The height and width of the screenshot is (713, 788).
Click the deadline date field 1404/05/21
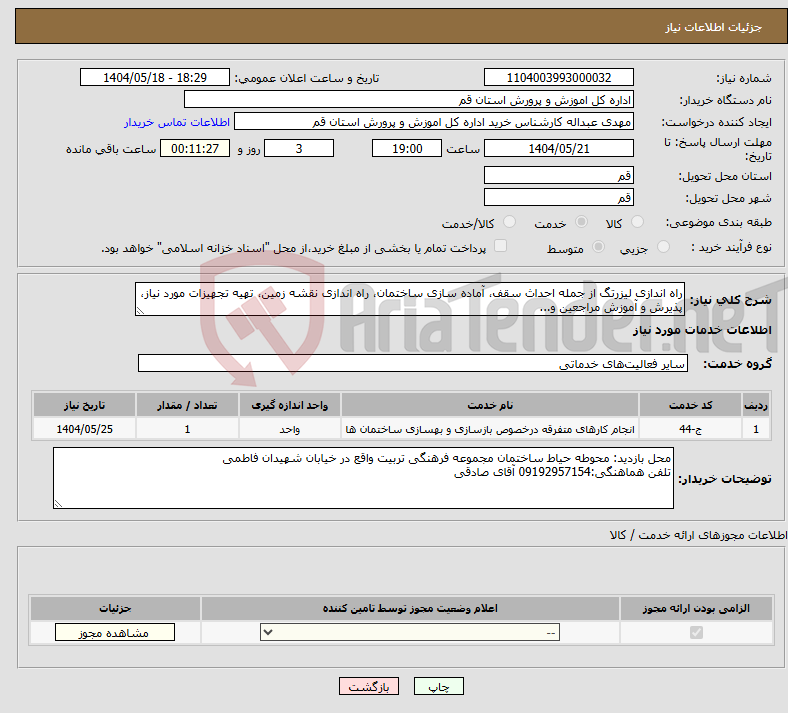[559, 149]
